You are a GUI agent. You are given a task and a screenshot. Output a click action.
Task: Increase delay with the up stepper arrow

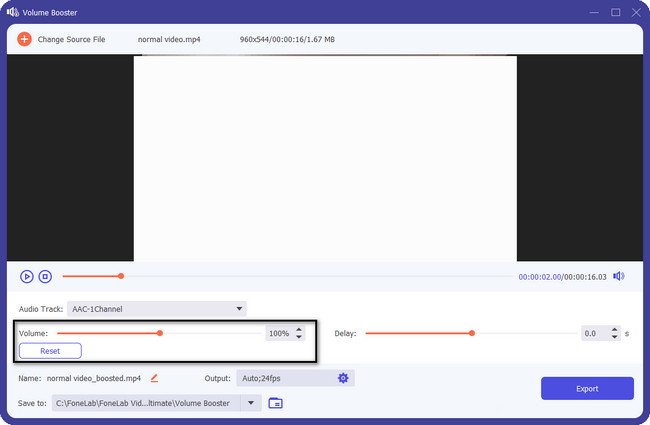coord(613,329)
